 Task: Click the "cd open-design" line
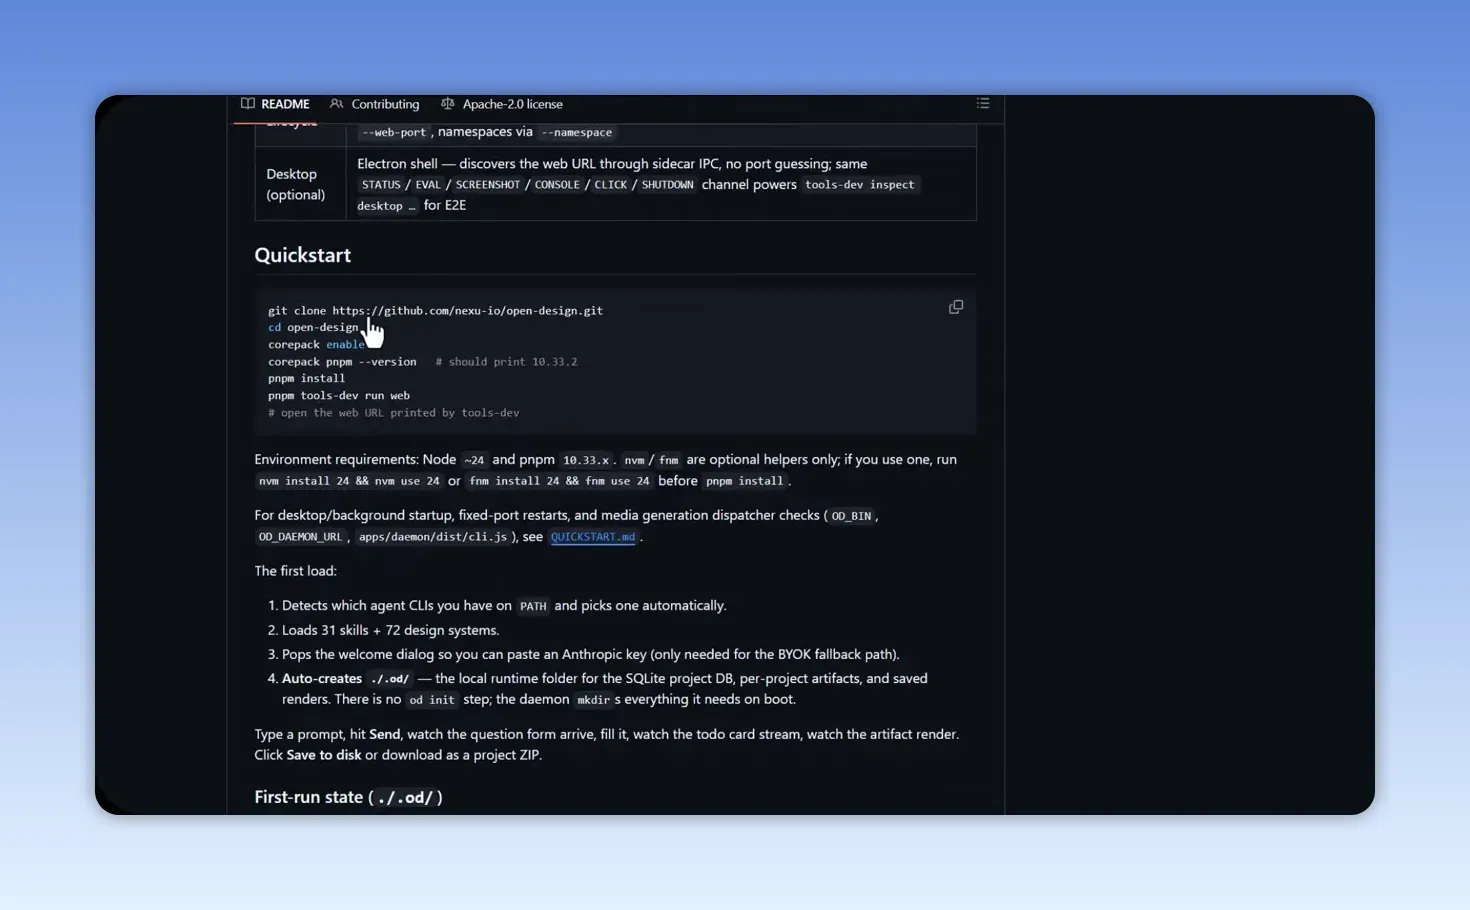(313, 328)
